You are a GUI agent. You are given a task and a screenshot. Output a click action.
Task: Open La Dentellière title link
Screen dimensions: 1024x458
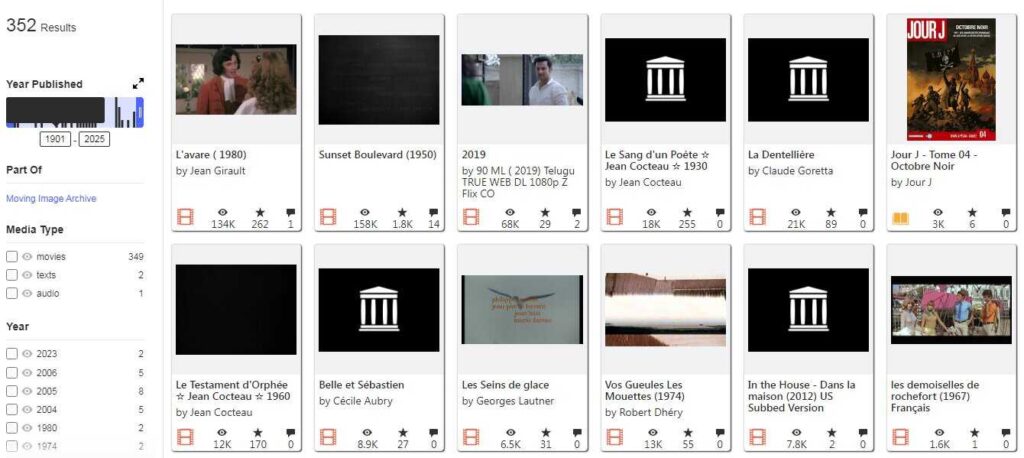point(781,155)
